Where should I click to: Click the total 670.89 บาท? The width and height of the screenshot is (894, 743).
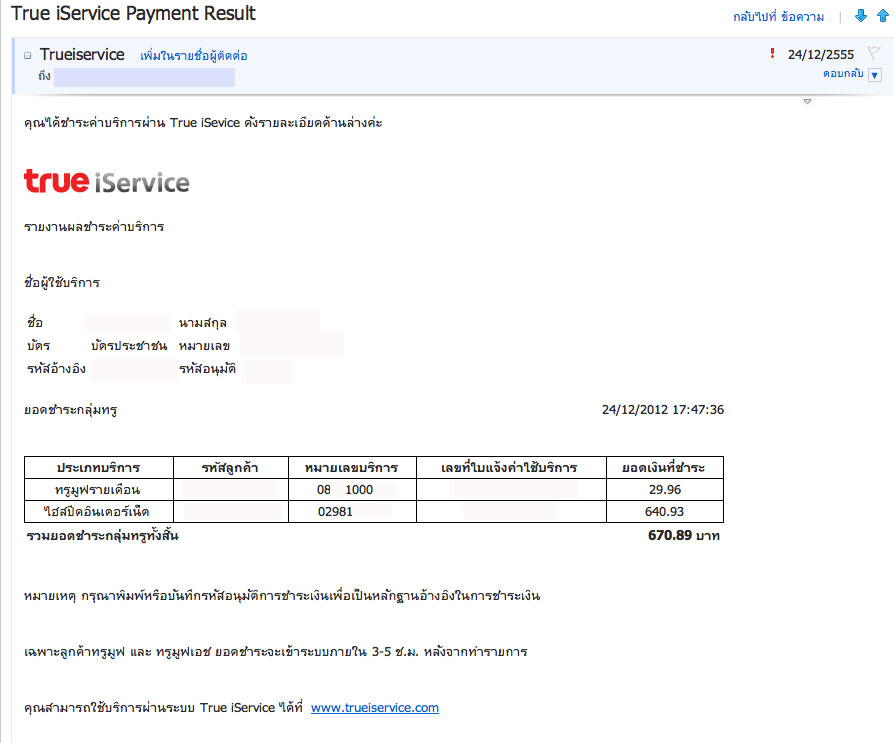(684, 535)
